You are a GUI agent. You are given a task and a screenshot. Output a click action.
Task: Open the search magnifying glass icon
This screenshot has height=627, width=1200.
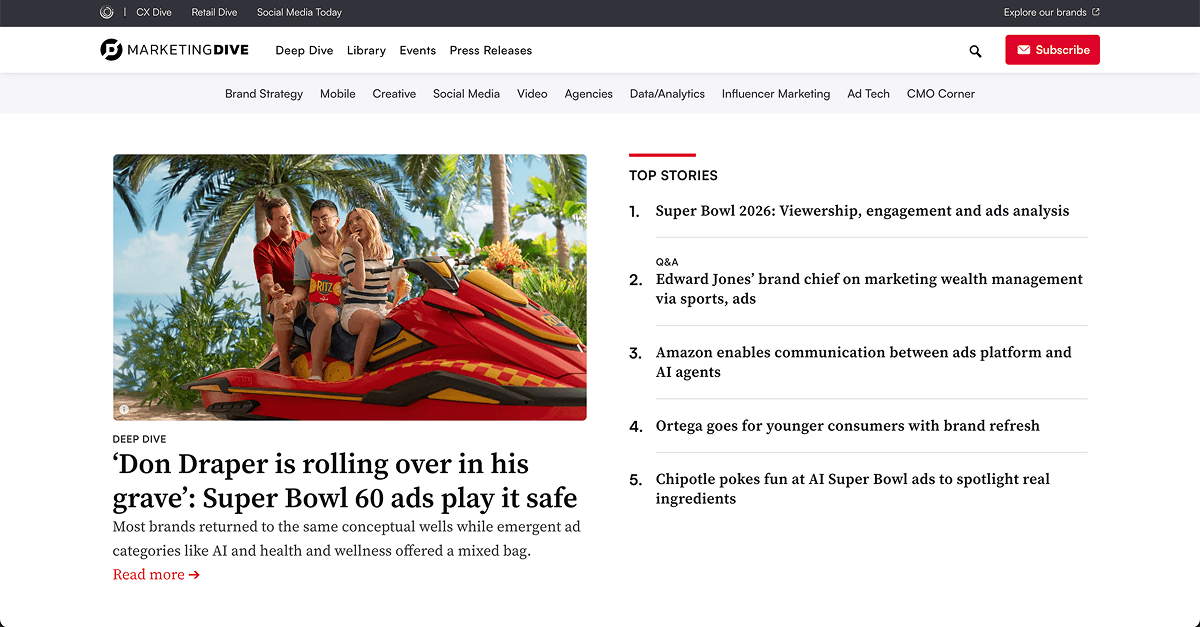point(975,50)
